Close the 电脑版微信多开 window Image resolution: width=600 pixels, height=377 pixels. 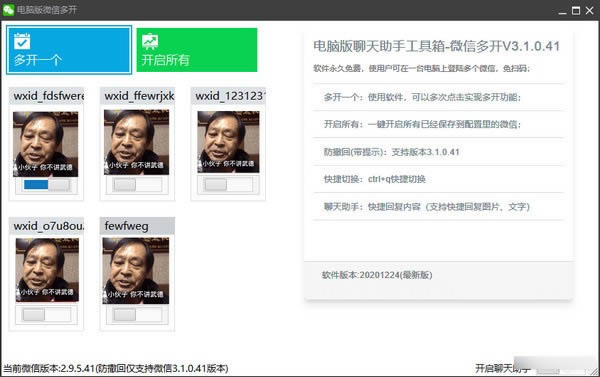[x=589, y=10]
